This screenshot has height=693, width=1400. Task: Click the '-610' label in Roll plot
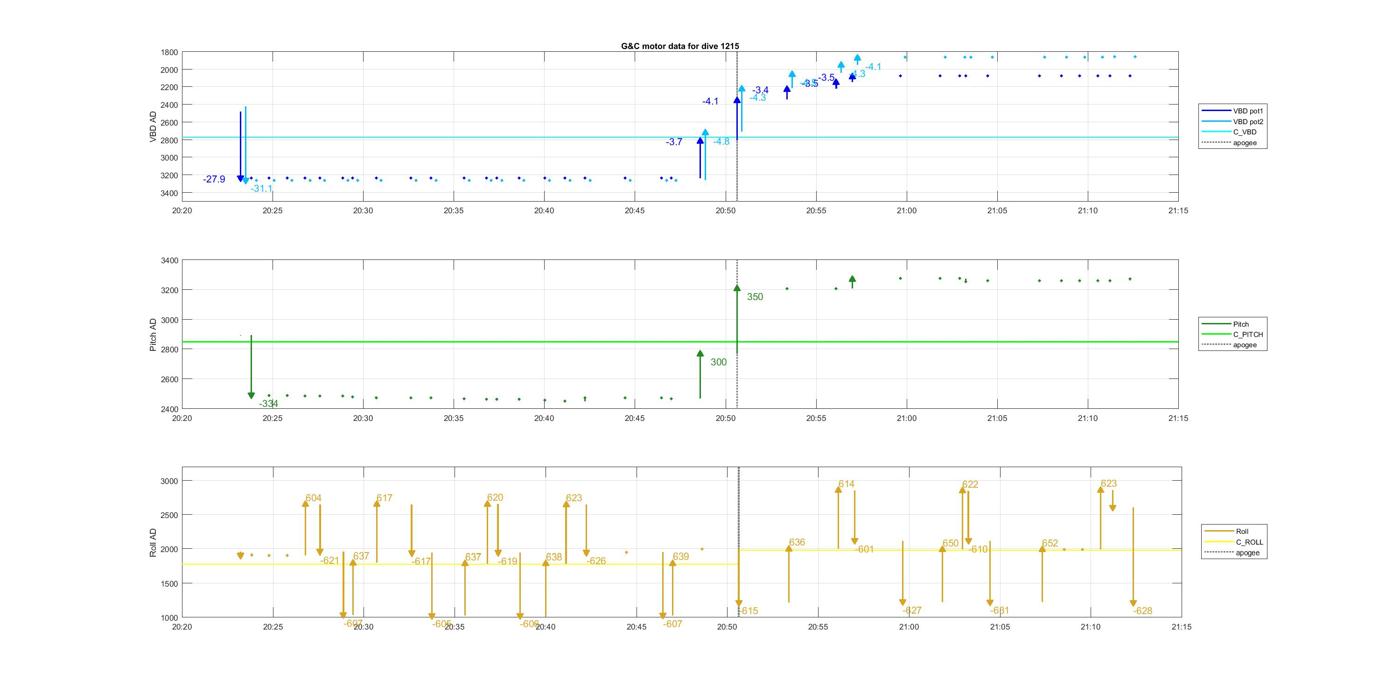978,549
